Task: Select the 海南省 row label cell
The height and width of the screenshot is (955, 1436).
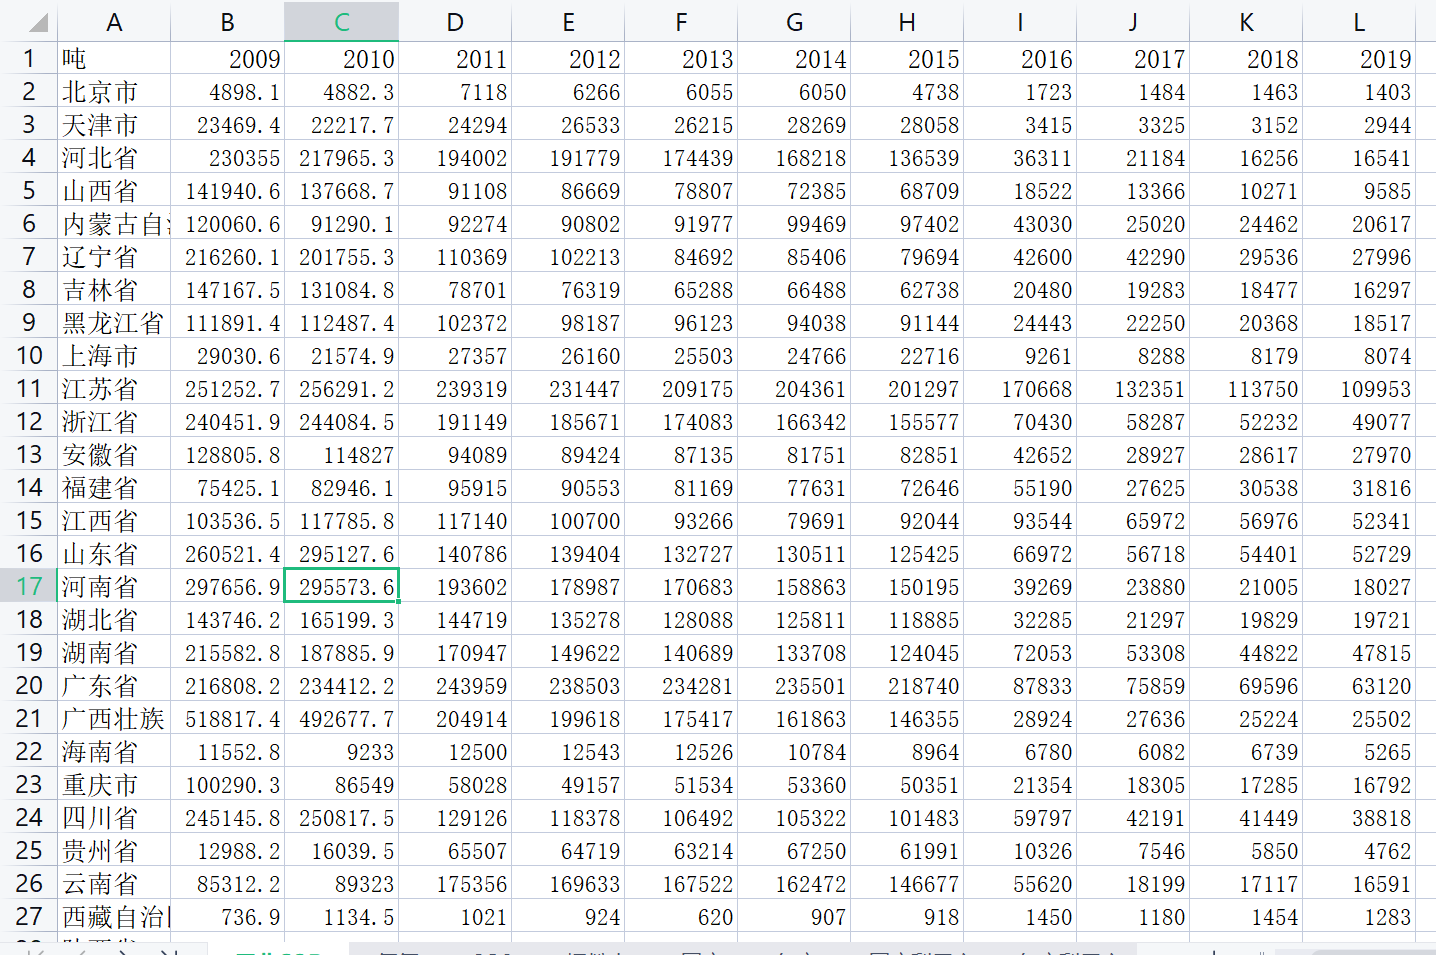Action: point(114,752)
